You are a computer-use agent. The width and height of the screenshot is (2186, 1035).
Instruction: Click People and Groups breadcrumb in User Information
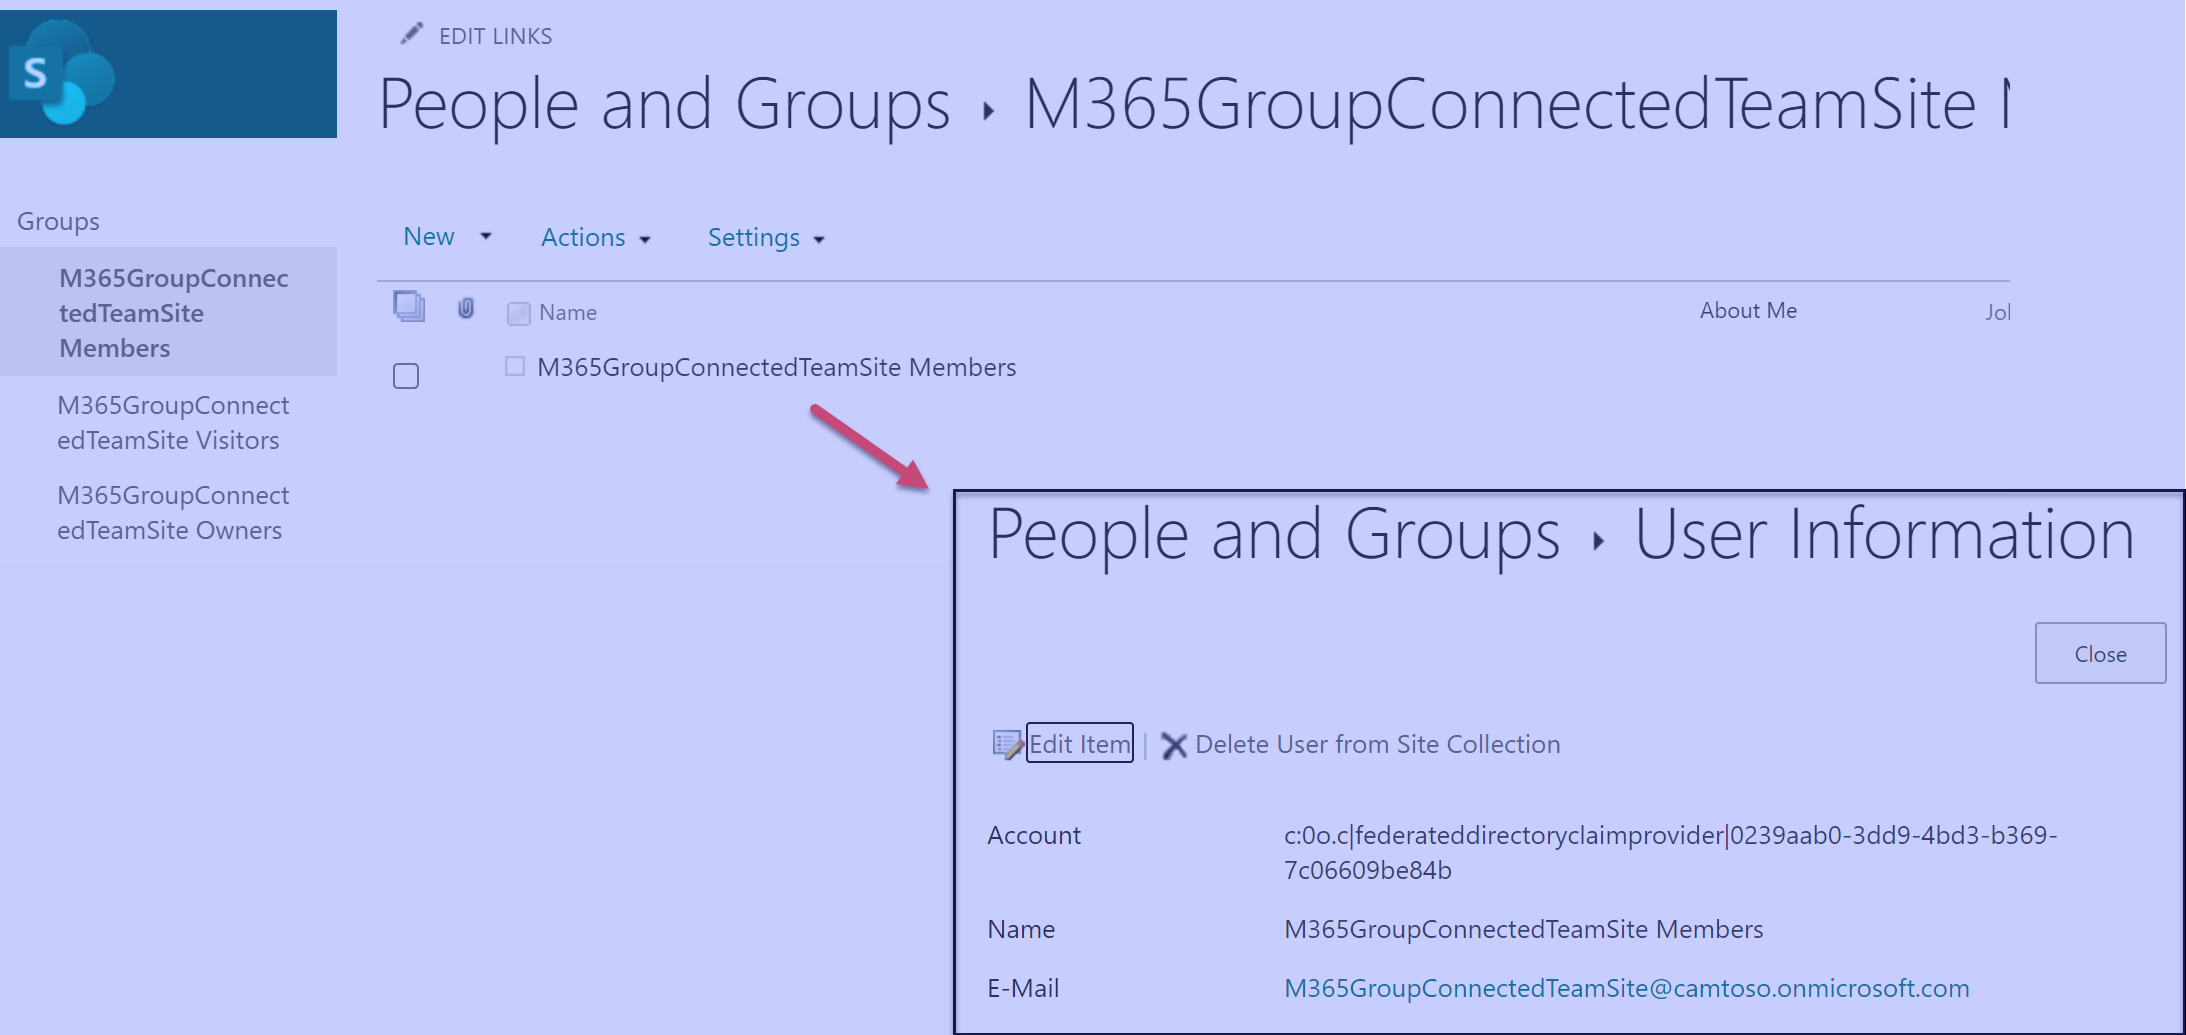point(1273,535)
